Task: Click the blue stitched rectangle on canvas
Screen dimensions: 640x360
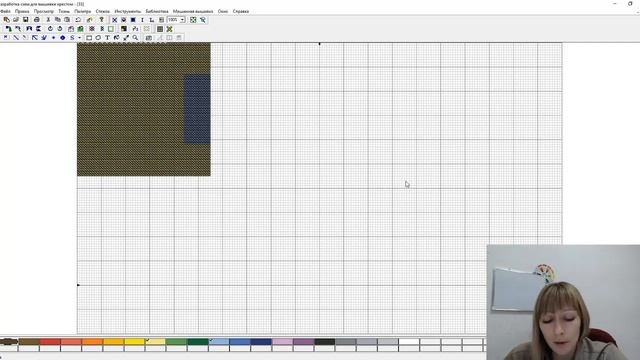Action: pyautogui.click(x=197, y=109)
